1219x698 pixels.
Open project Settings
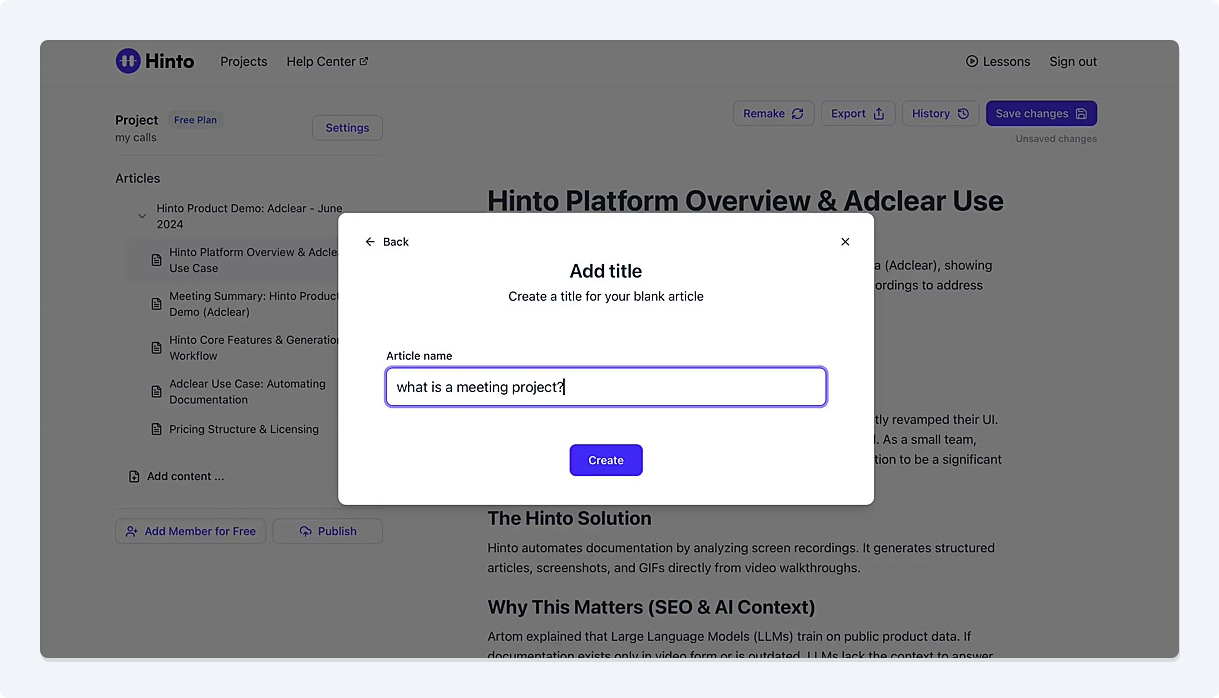(x=347, y=128)
